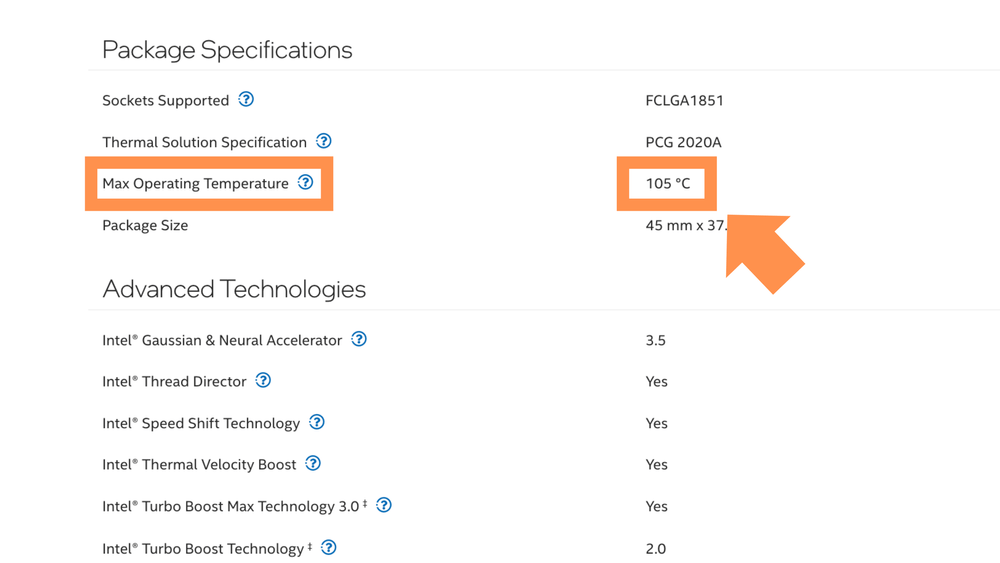
Task: Click Turbo Boost Technology help icon
Action: [329, 547]
